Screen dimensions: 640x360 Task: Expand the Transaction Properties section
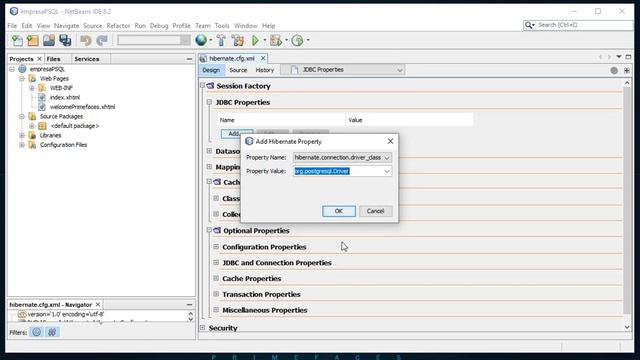coord(216,294)
